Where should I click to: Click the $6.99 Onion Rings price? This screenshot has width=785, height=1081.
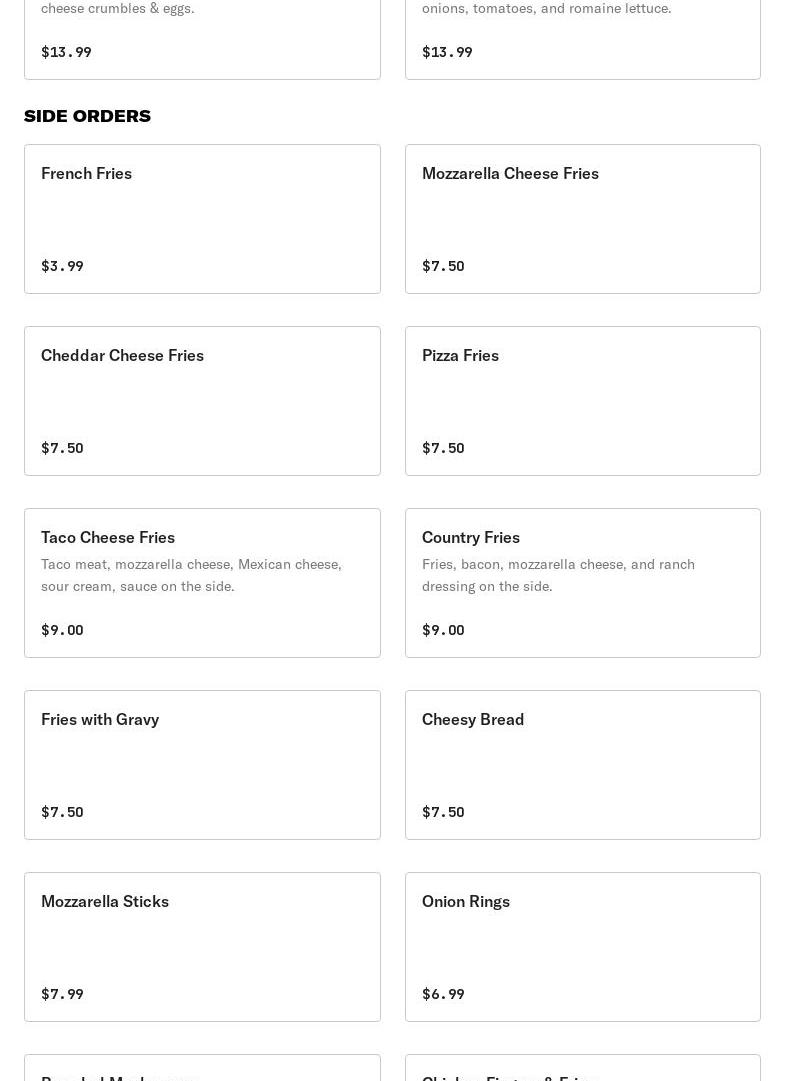pos(443,993)
